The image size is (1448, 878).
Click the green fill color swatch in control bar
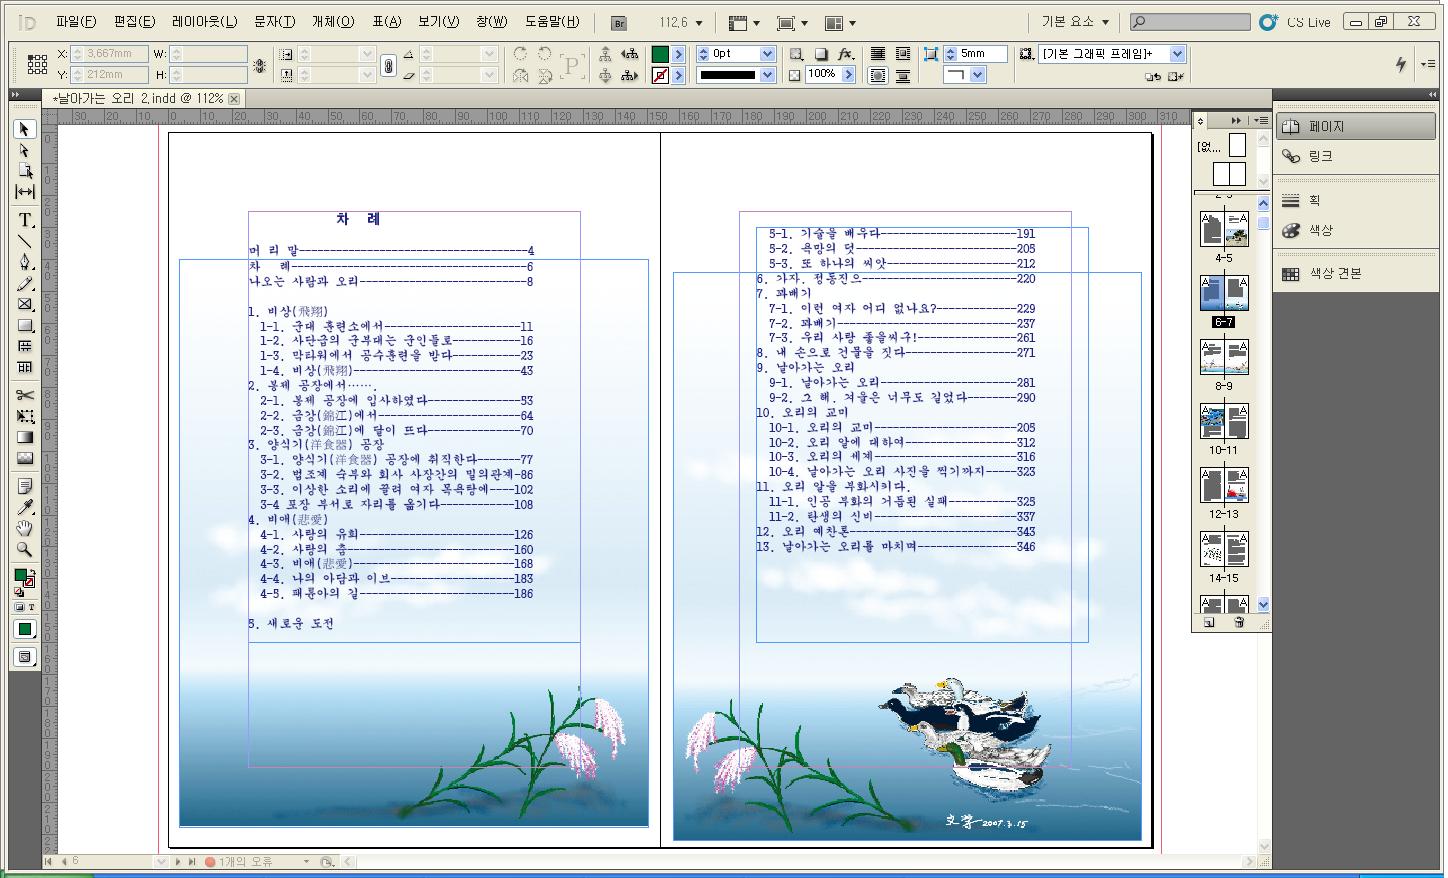click(660, 54)
